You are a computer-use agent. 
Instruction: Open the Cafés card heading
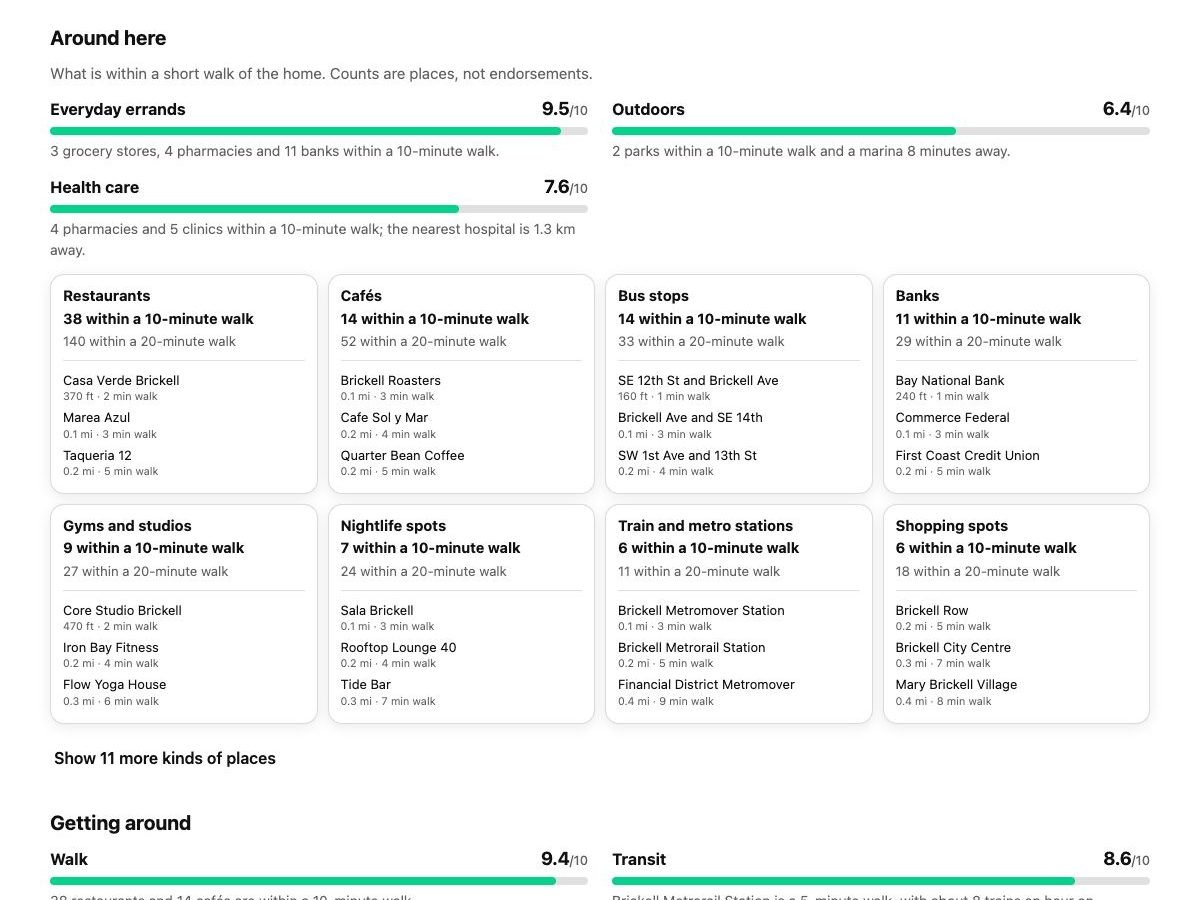tap(361, 296)
